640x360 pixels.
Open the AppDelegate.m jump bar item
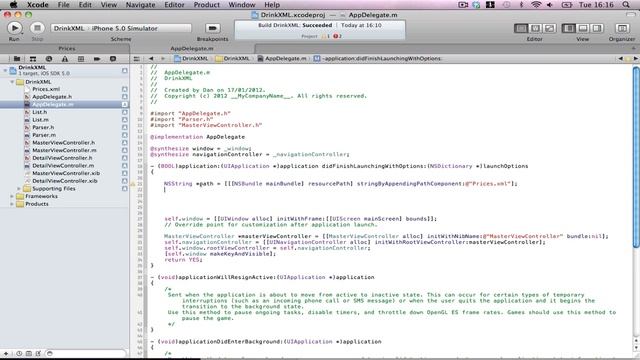282,59
